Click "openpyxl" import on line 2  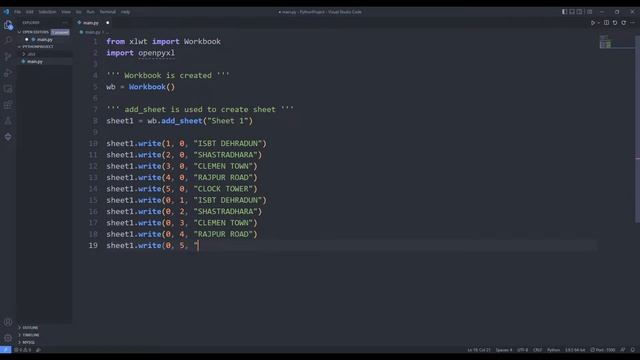tap(156, 53)
